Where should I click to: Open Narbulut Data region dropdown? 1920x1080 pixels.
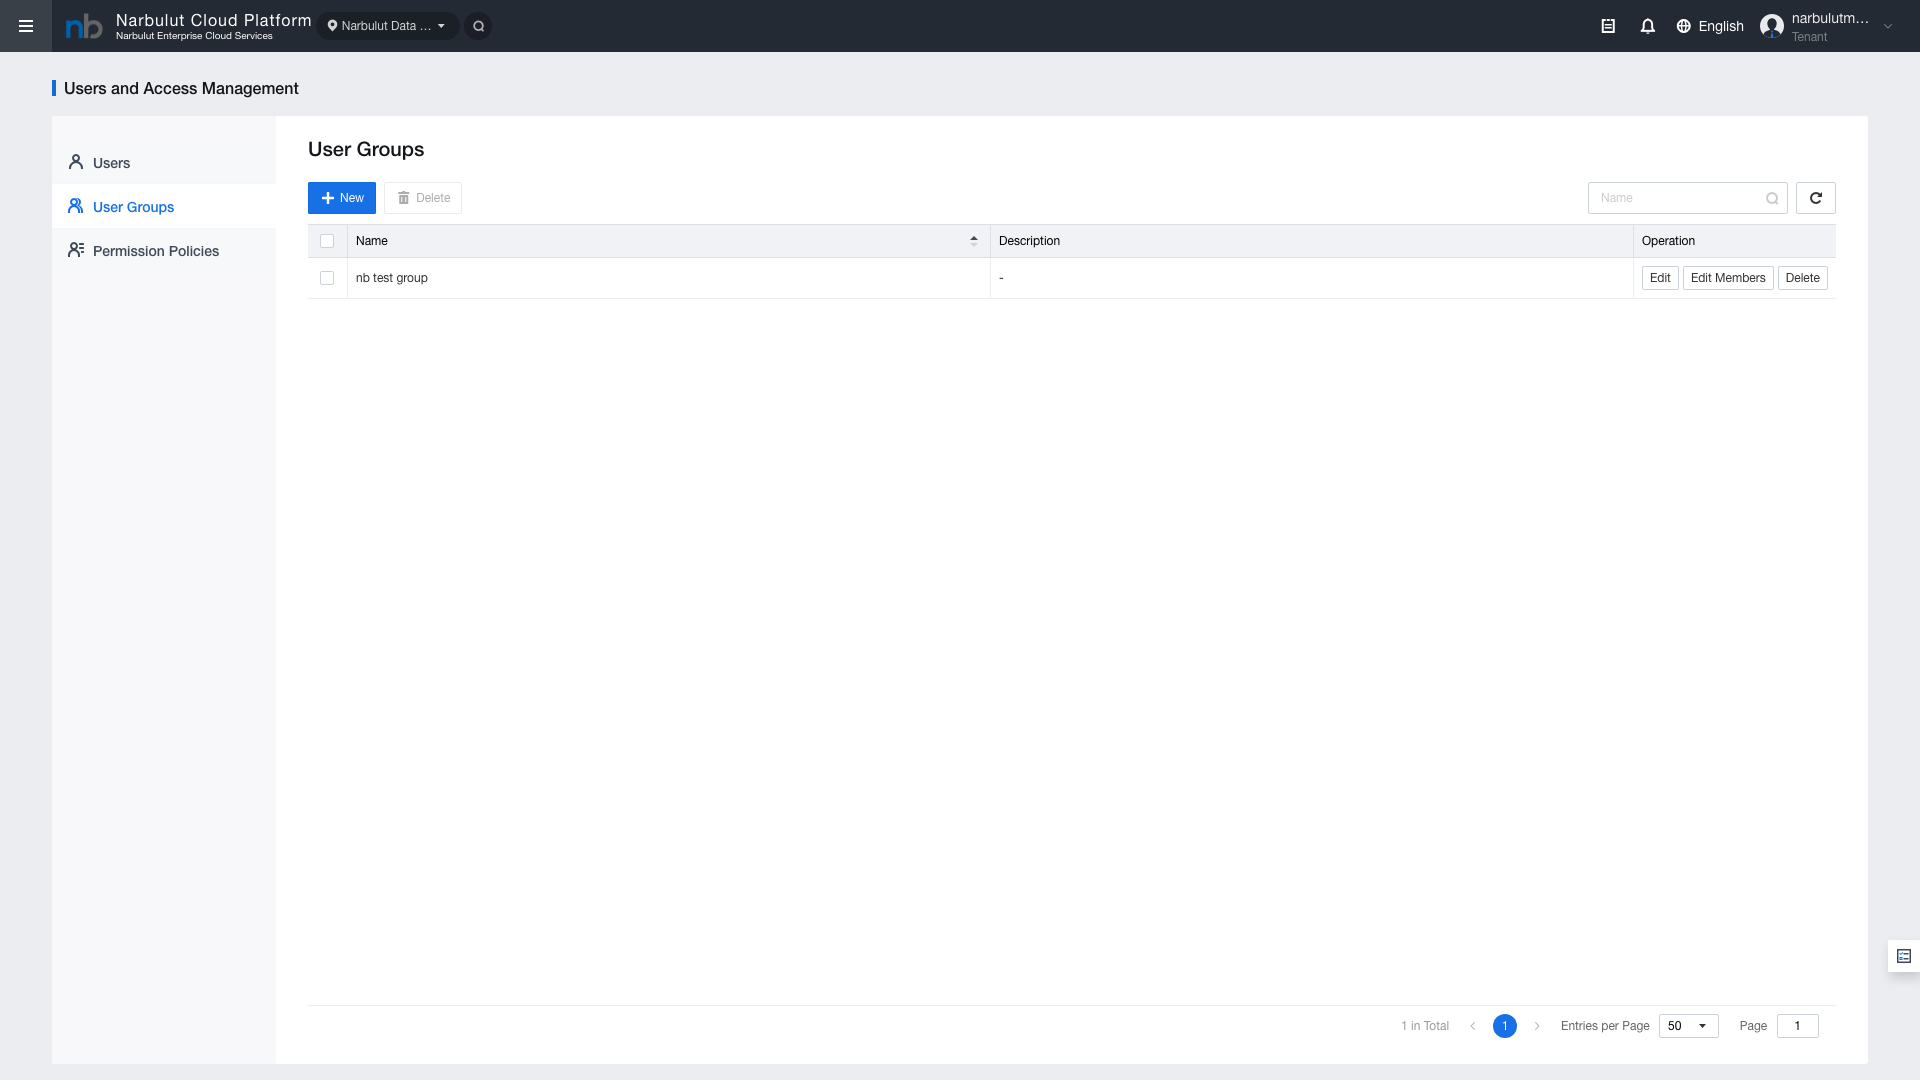pos(388,26)
